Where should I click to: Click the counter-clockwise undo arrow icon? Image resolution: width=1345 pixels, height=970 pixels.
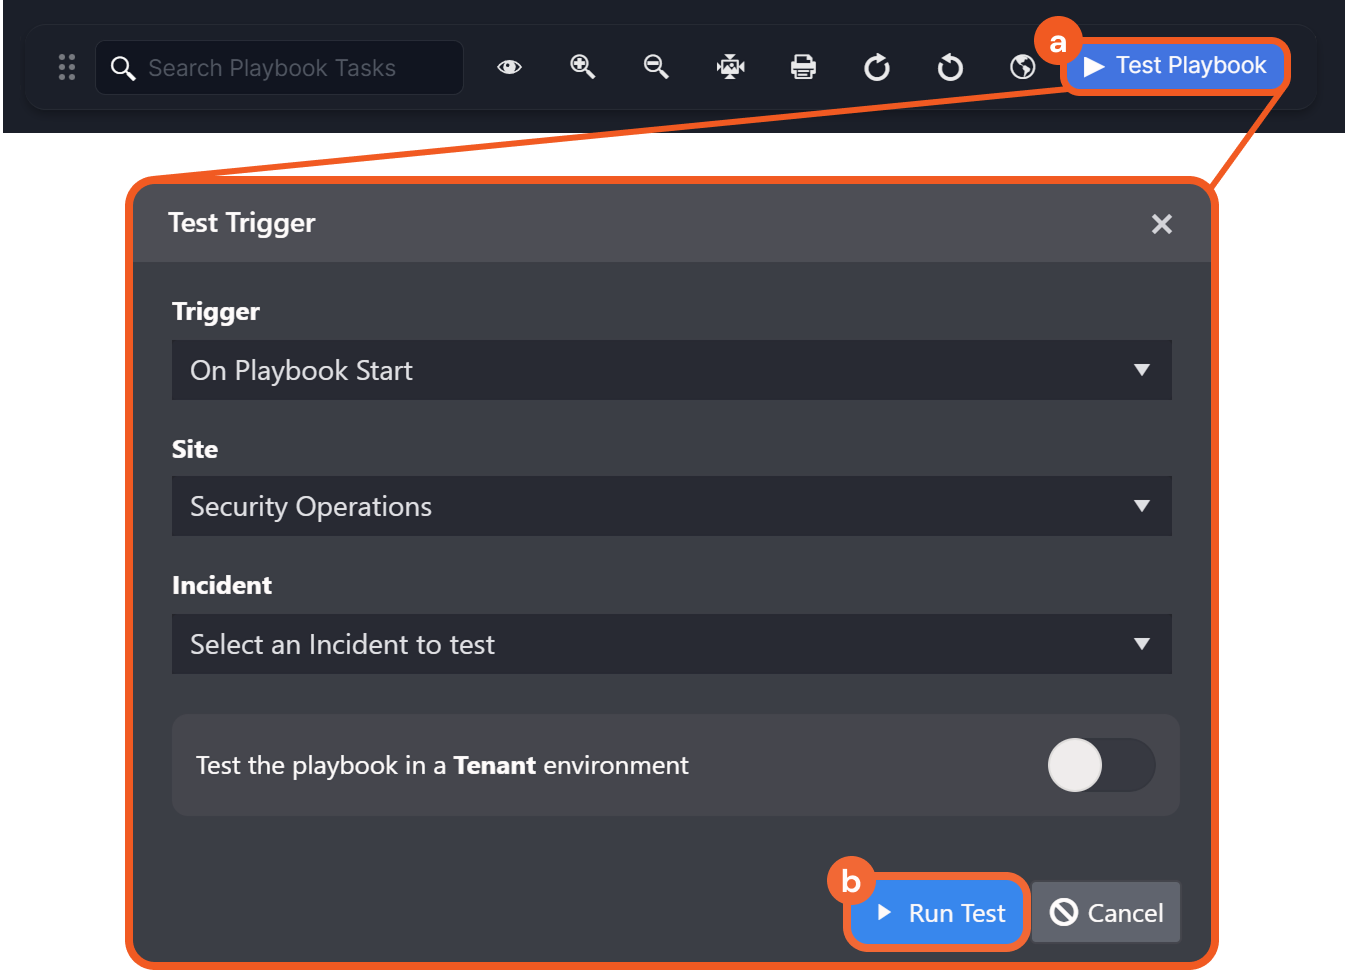coord(950,67)
